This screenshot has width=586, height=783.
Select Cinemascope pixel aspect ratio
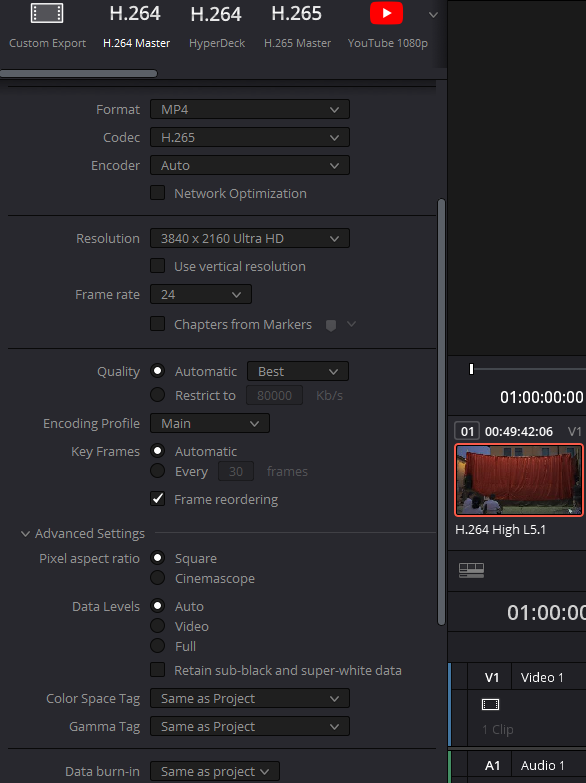pos(158,578)
